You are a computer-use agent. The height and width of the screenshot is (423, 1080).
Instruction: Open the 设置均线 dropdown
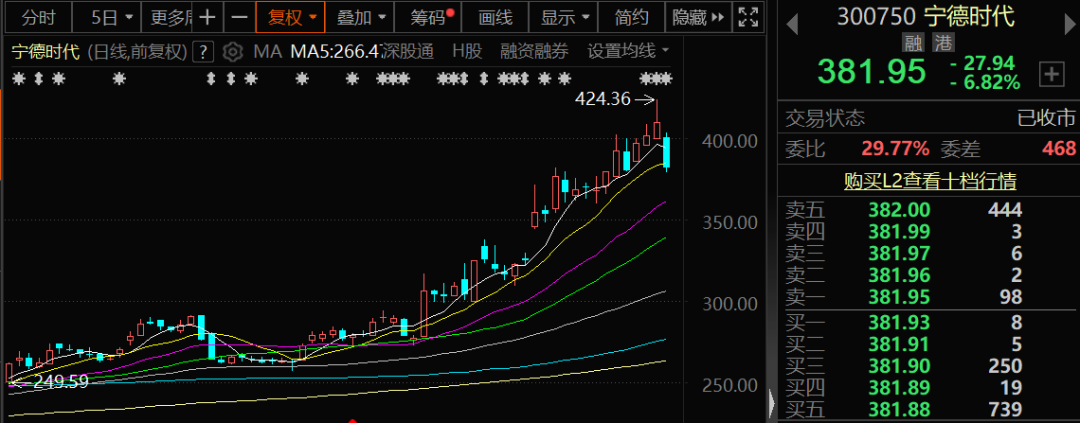point(628,52)
